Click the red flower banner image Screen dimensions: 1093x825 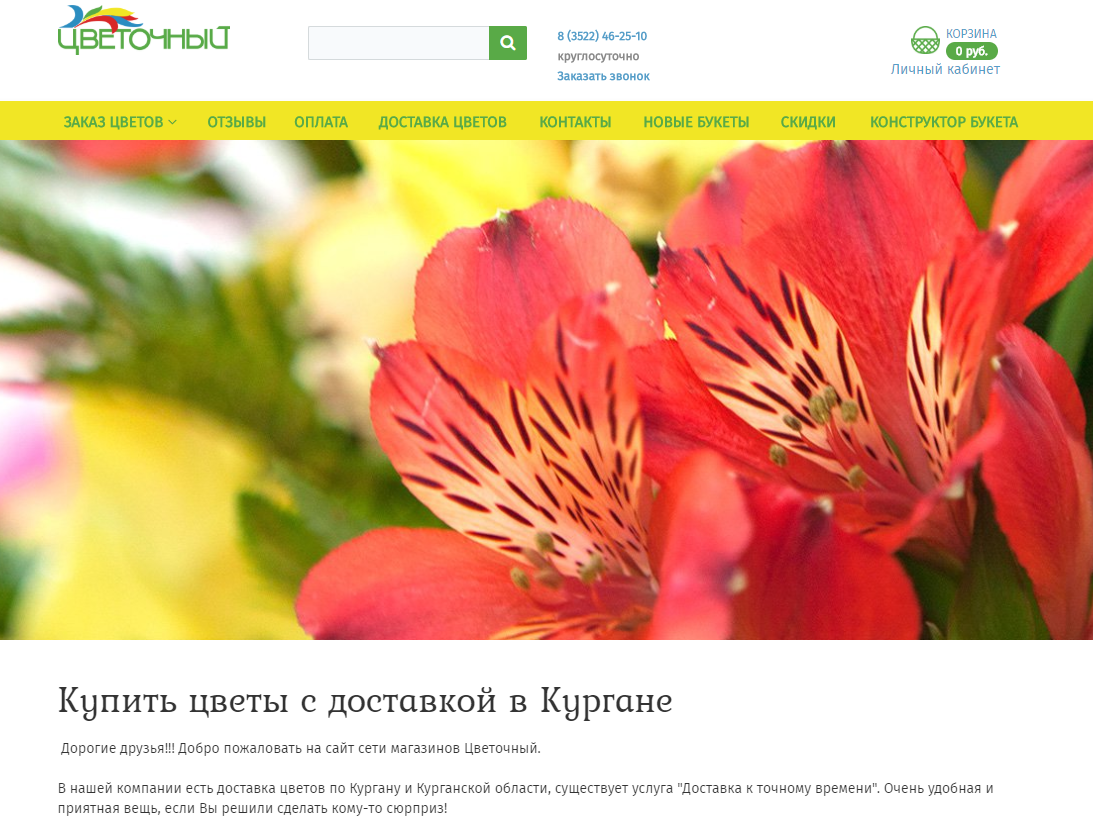(x=546, y=390)
